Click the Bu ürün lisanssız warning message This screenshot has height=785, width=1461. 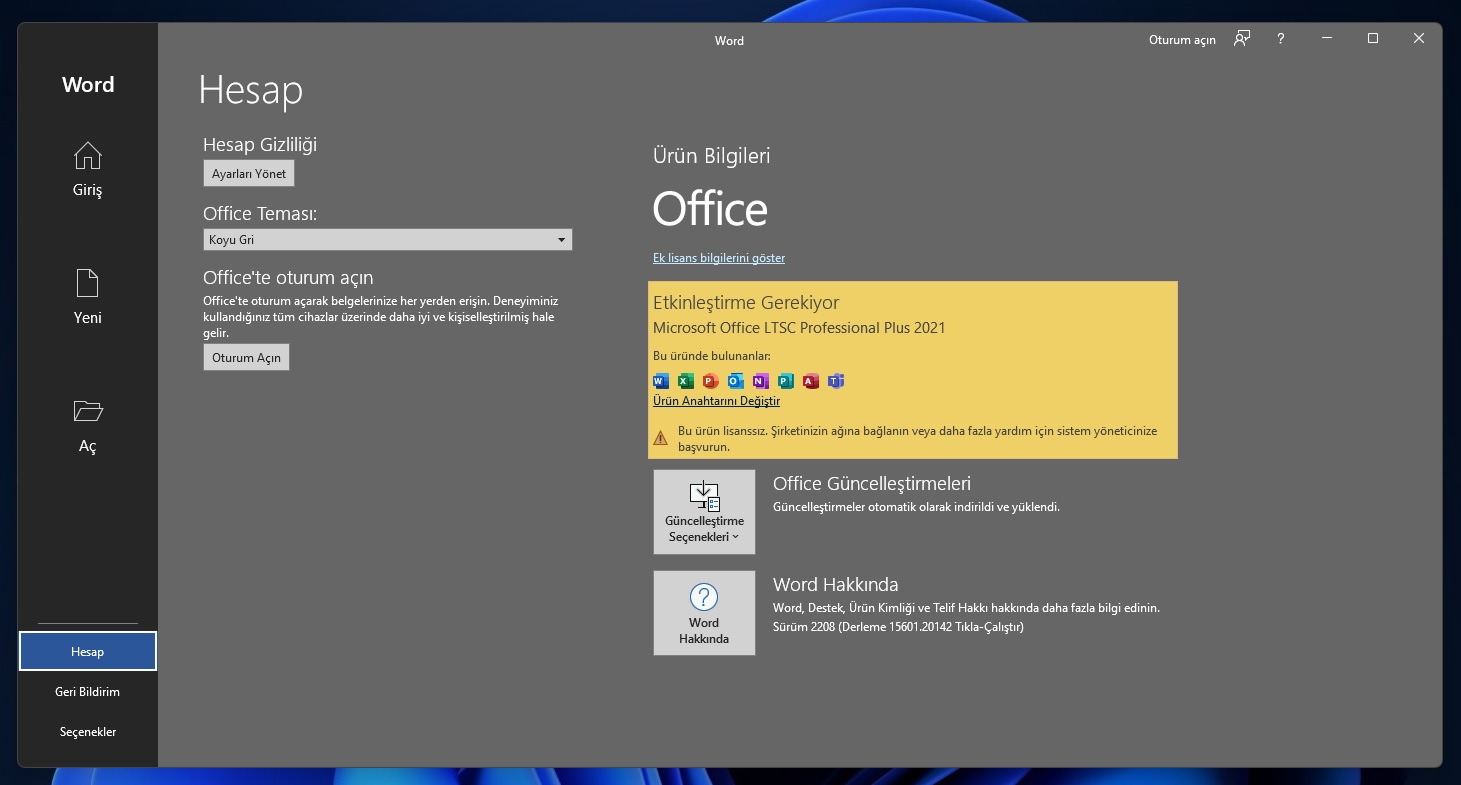[x=917, y=439]
